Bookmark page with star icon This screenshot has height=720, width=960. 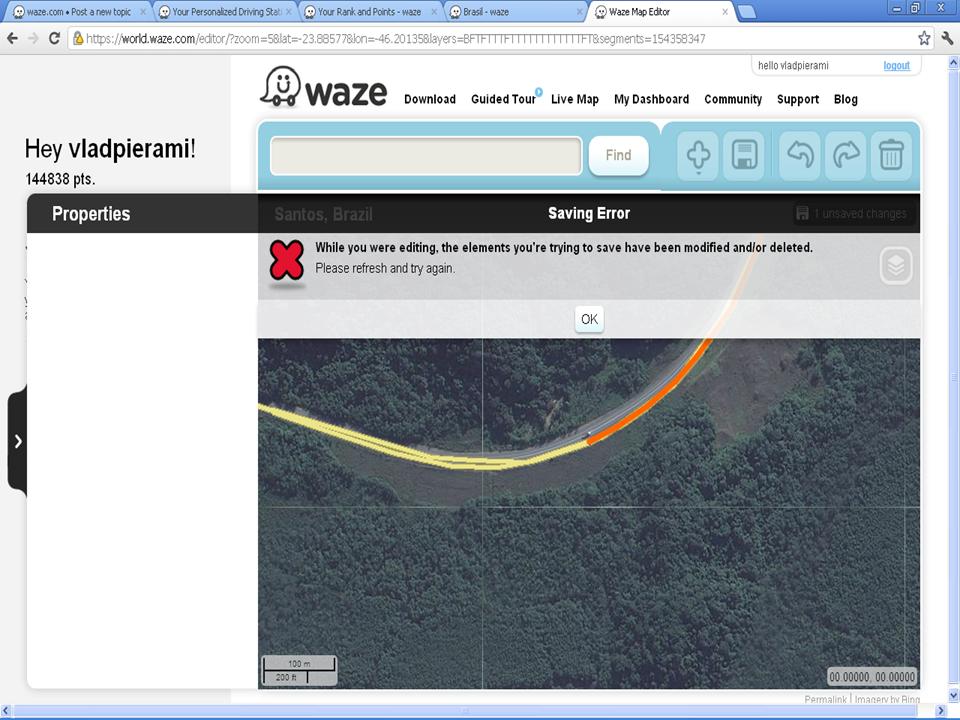click(x=924, y=38)
